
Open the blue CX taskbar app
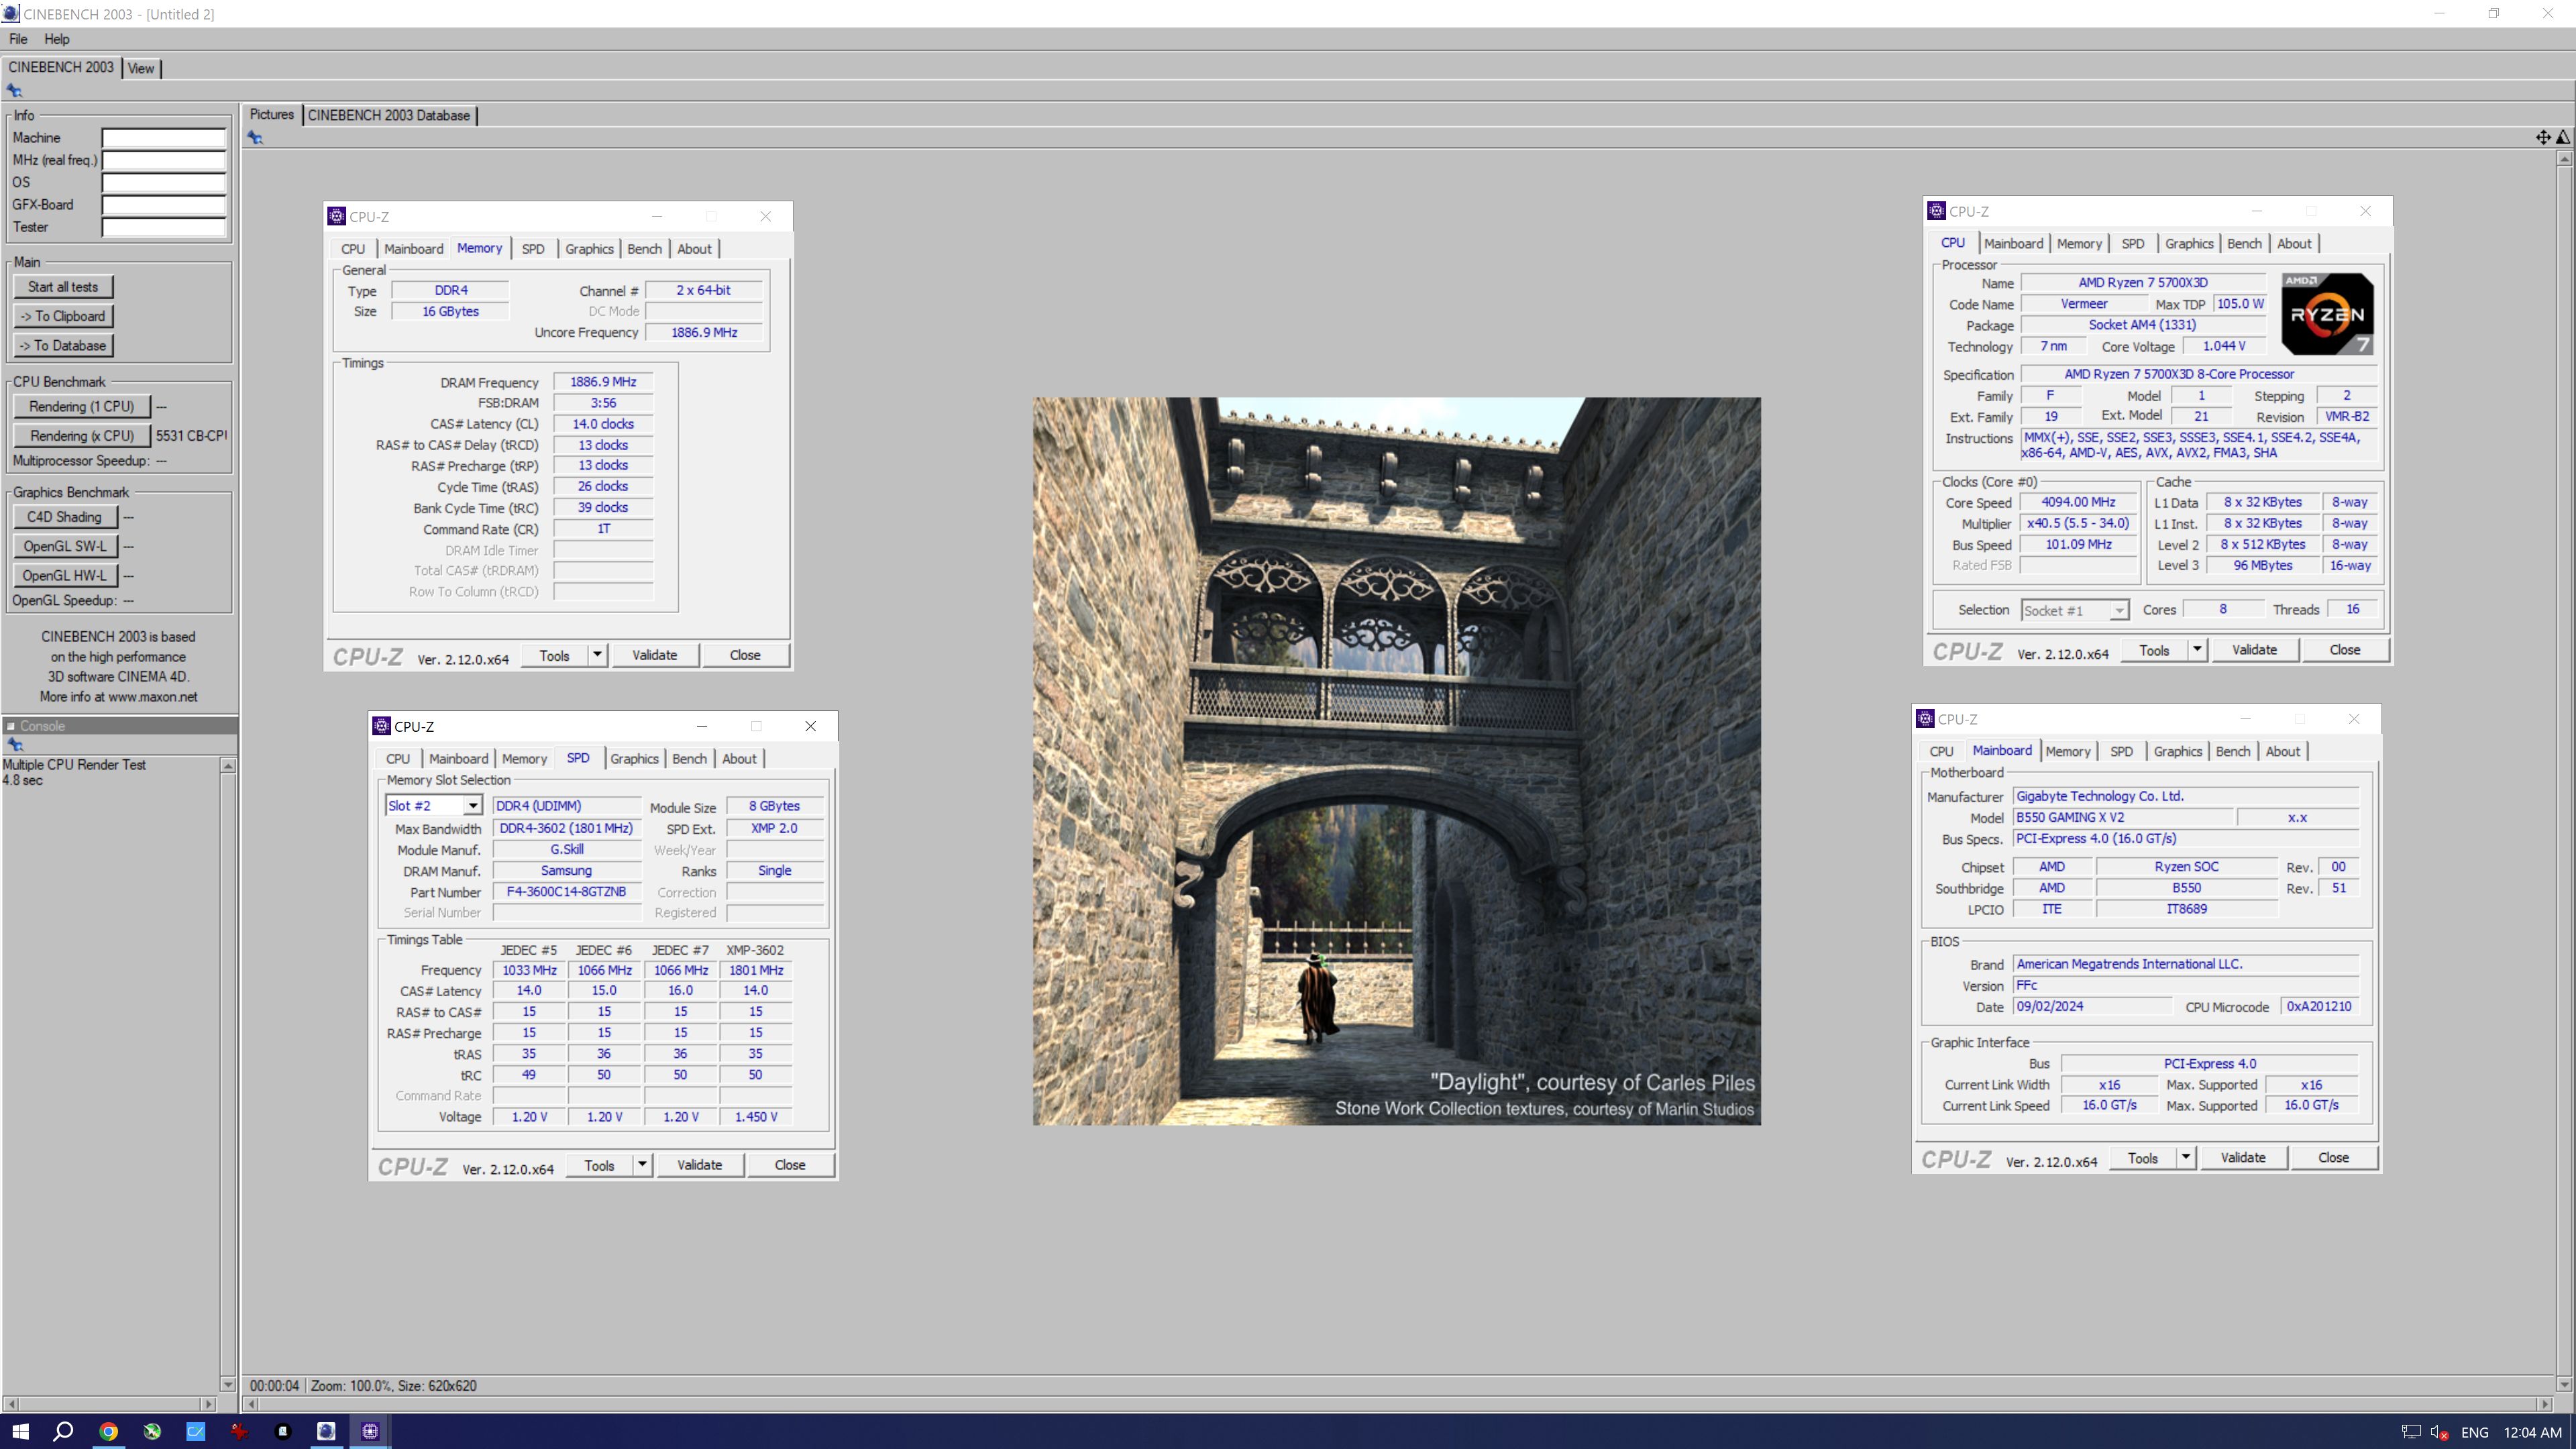coord(196,1431)
